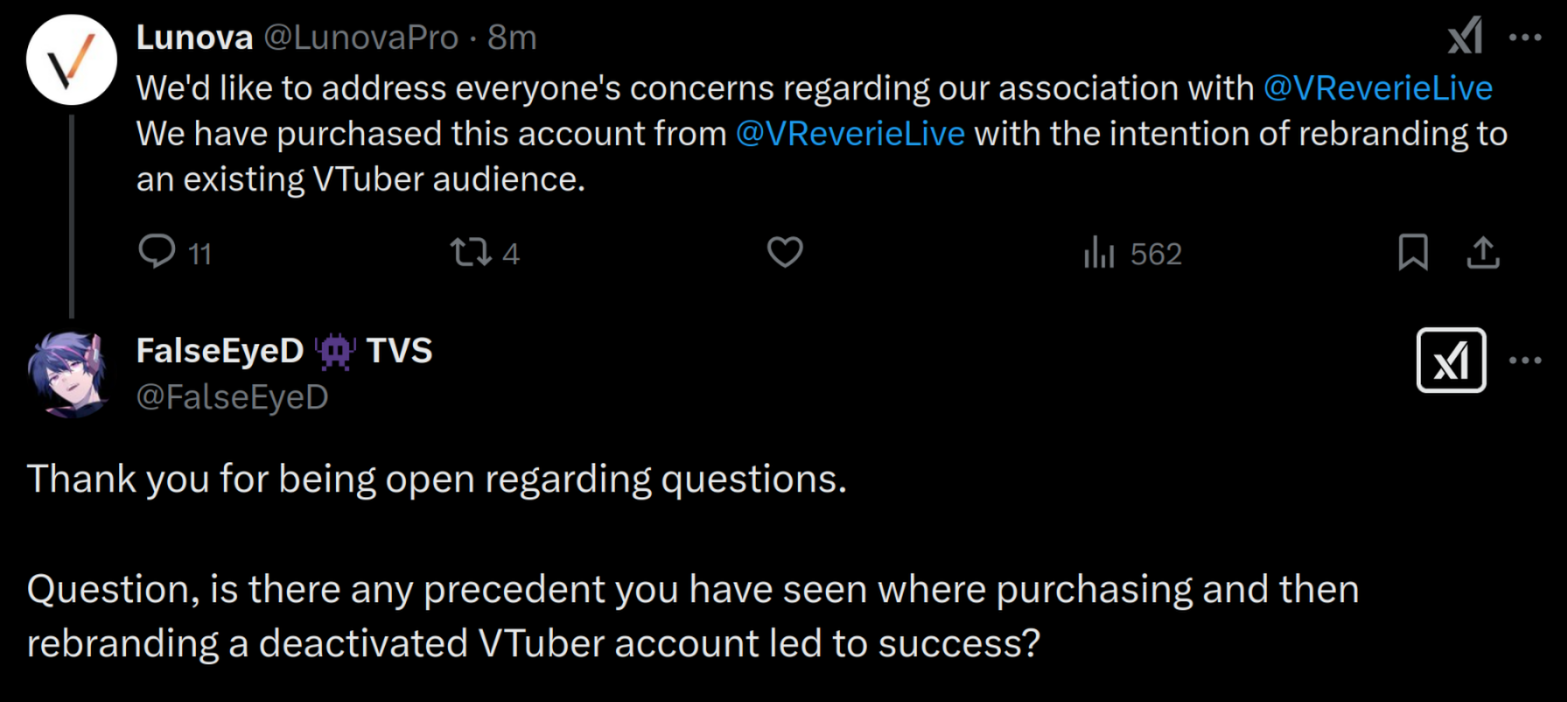Click the reply icon on Lunova's post
1567x702 pixels.
[156, 253]
